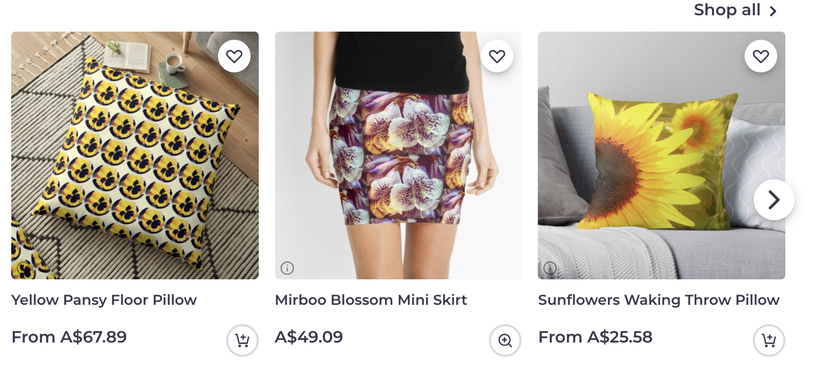Add Yellow Pansy Floor Pillow to cart
The image size is (820, 367).
click(x=242, y=340)
